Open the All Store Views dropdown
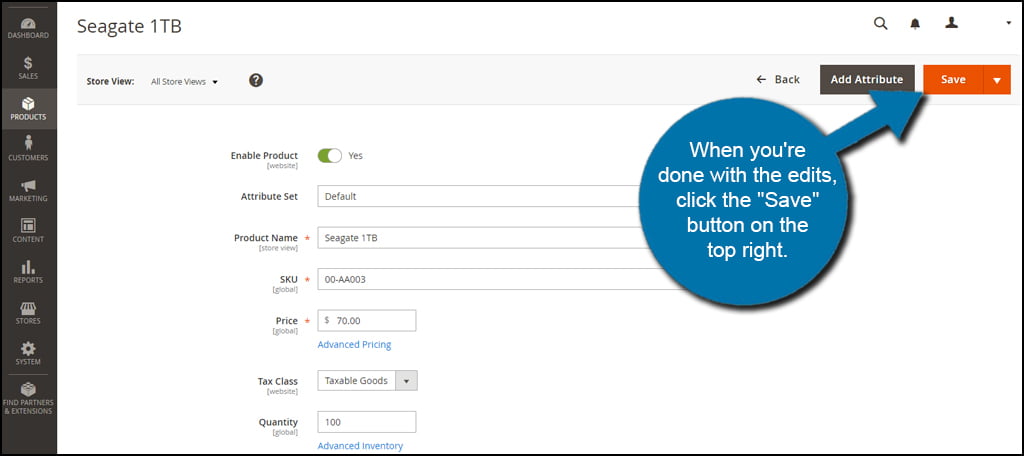Image resolution: width=1024 pixels, height=456 pixels. click(x=184, y=82)
